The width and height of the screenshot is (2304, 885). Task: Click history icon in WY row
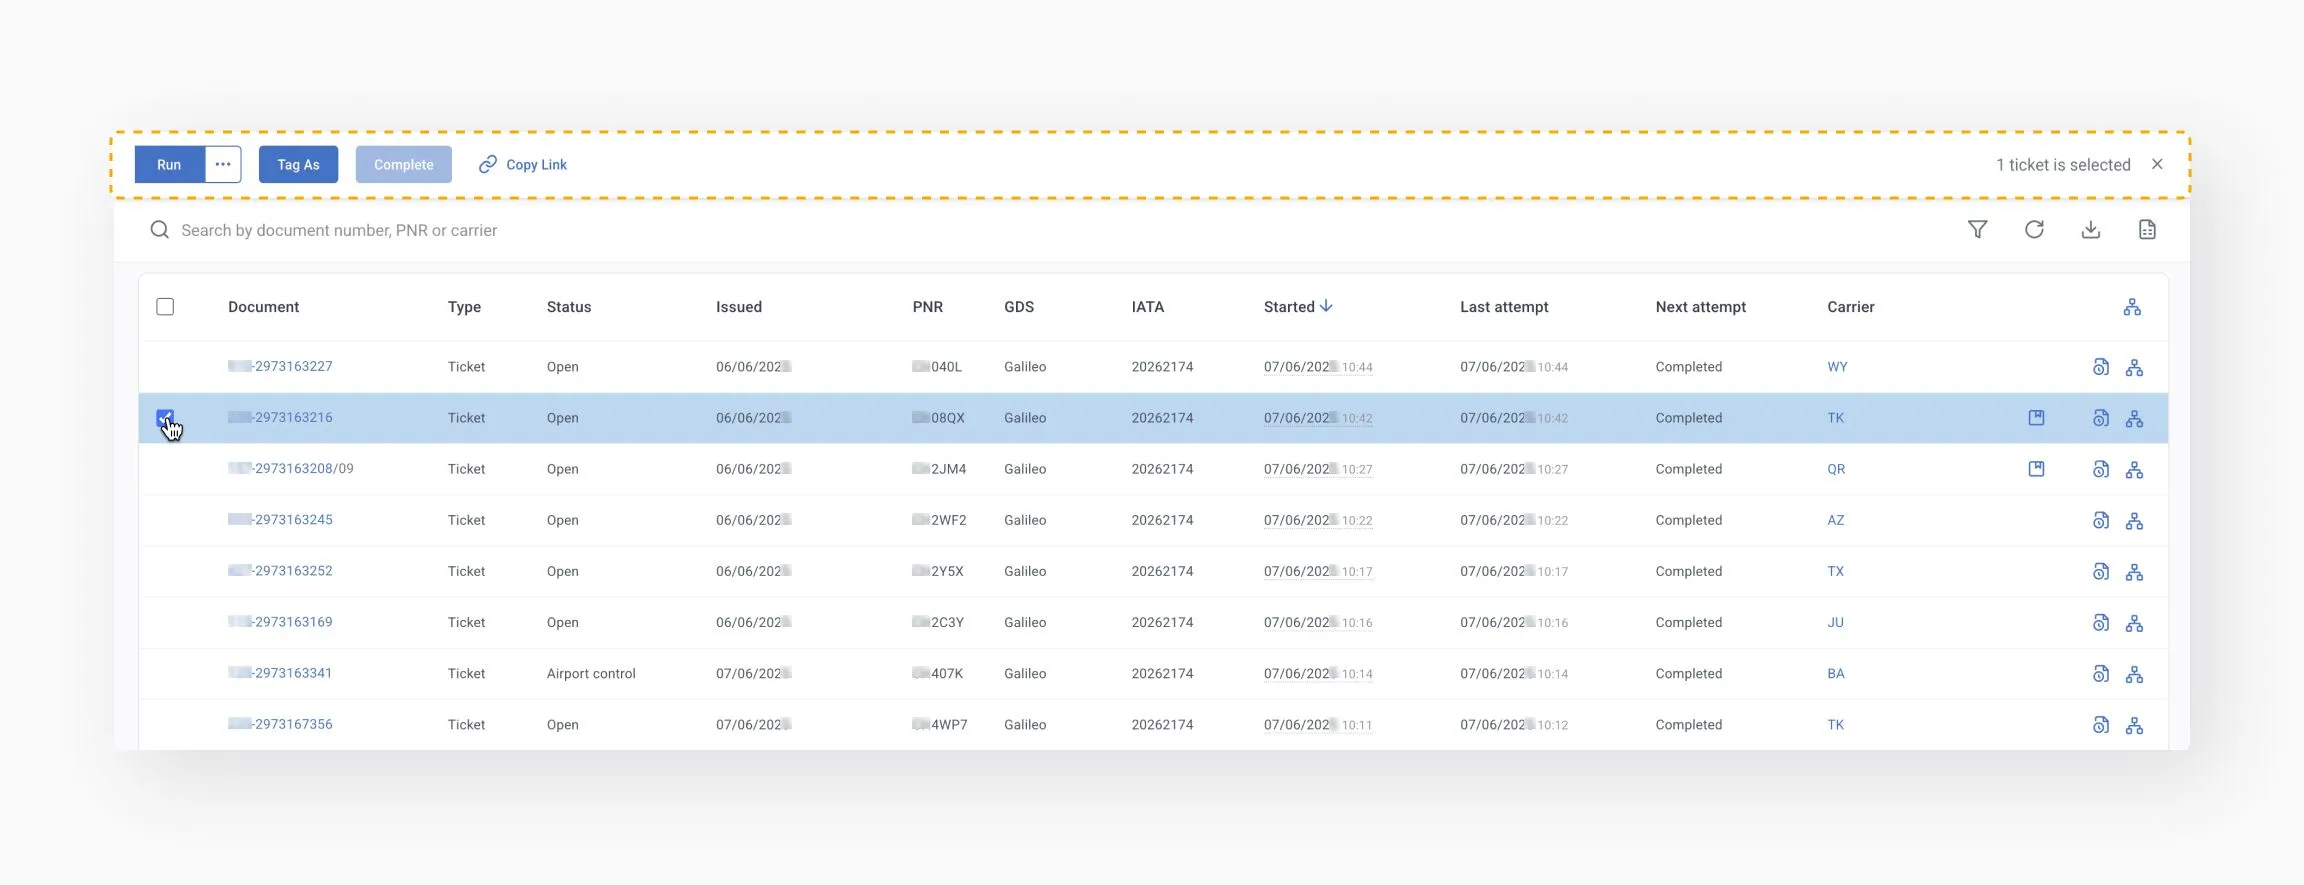[2100, 367]
